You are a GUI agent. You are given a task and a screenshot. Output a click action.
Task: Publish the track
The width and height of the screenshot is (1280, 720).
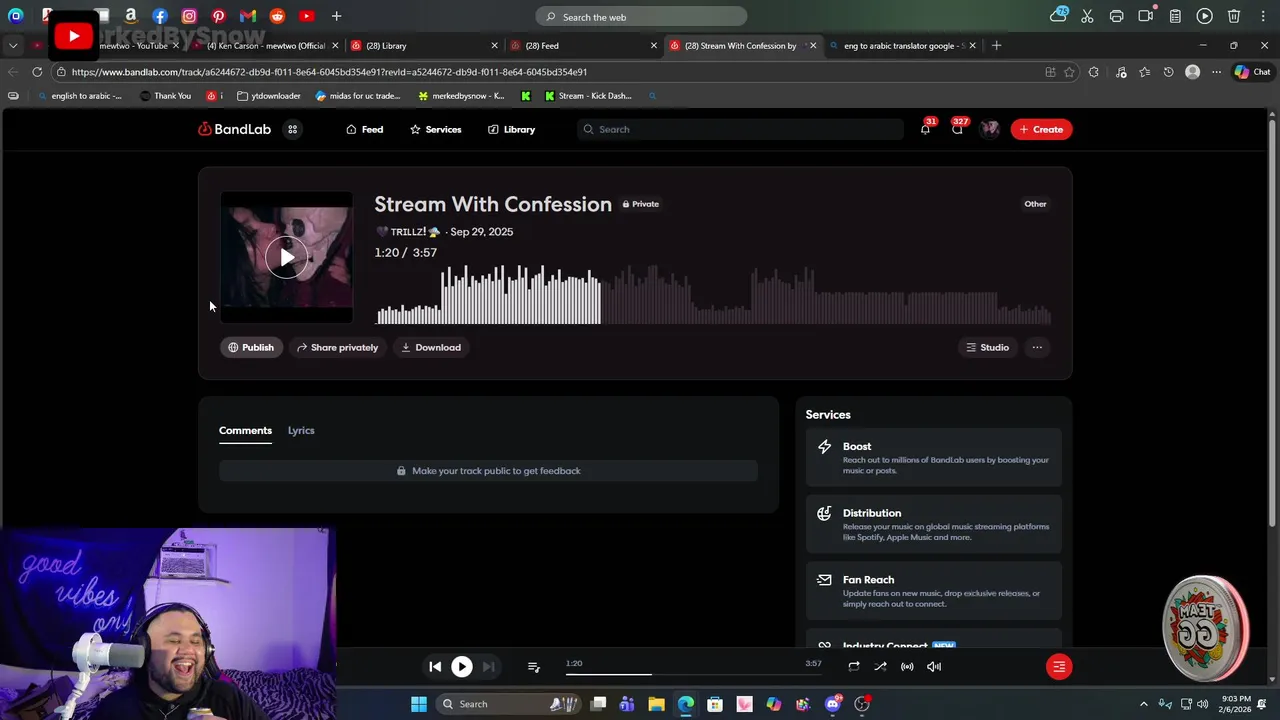(250, 347)
